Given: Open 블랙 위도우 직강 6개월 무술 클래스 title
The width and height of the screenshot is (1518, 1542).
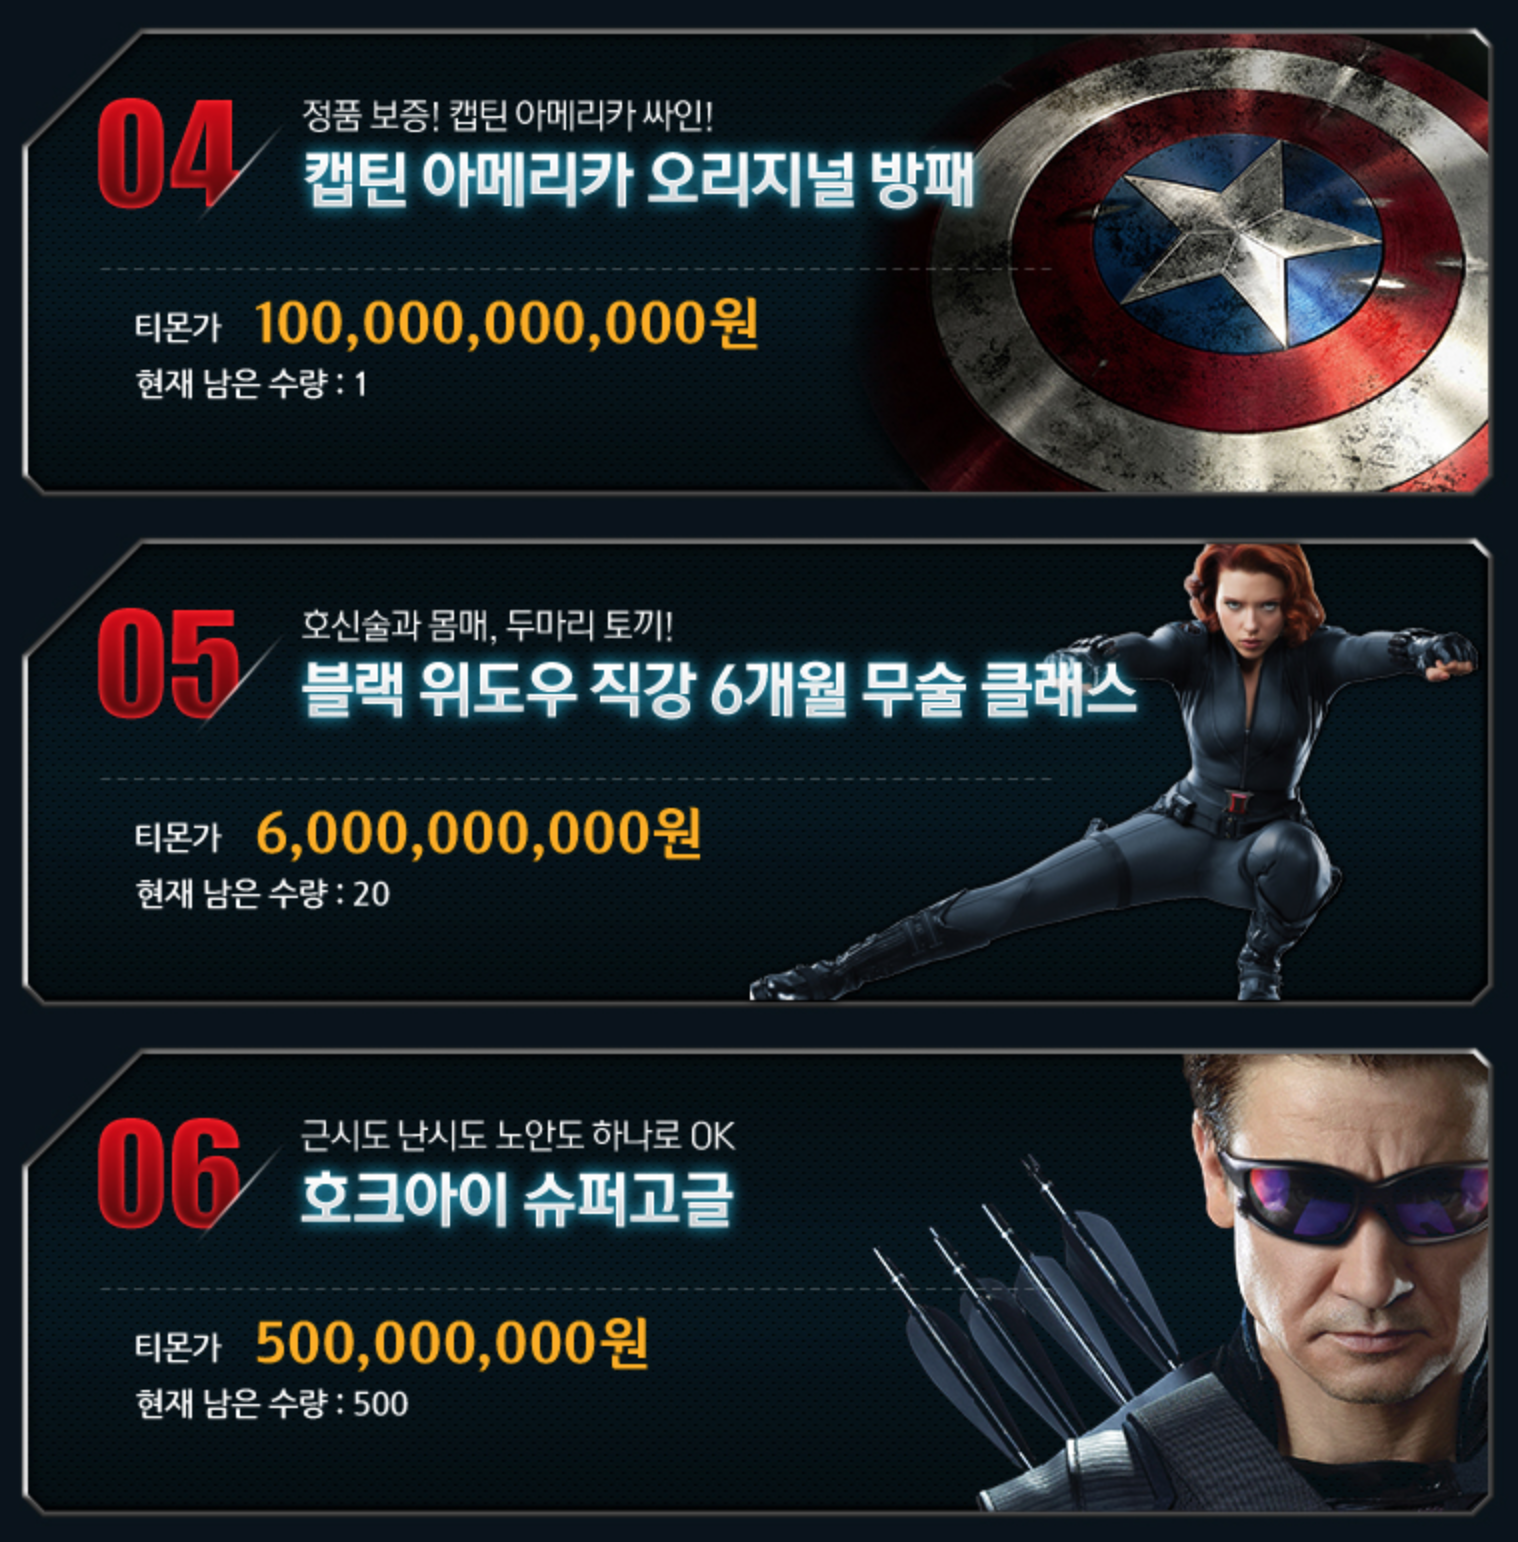Looking at the screenshot, I should coord(719,689).
